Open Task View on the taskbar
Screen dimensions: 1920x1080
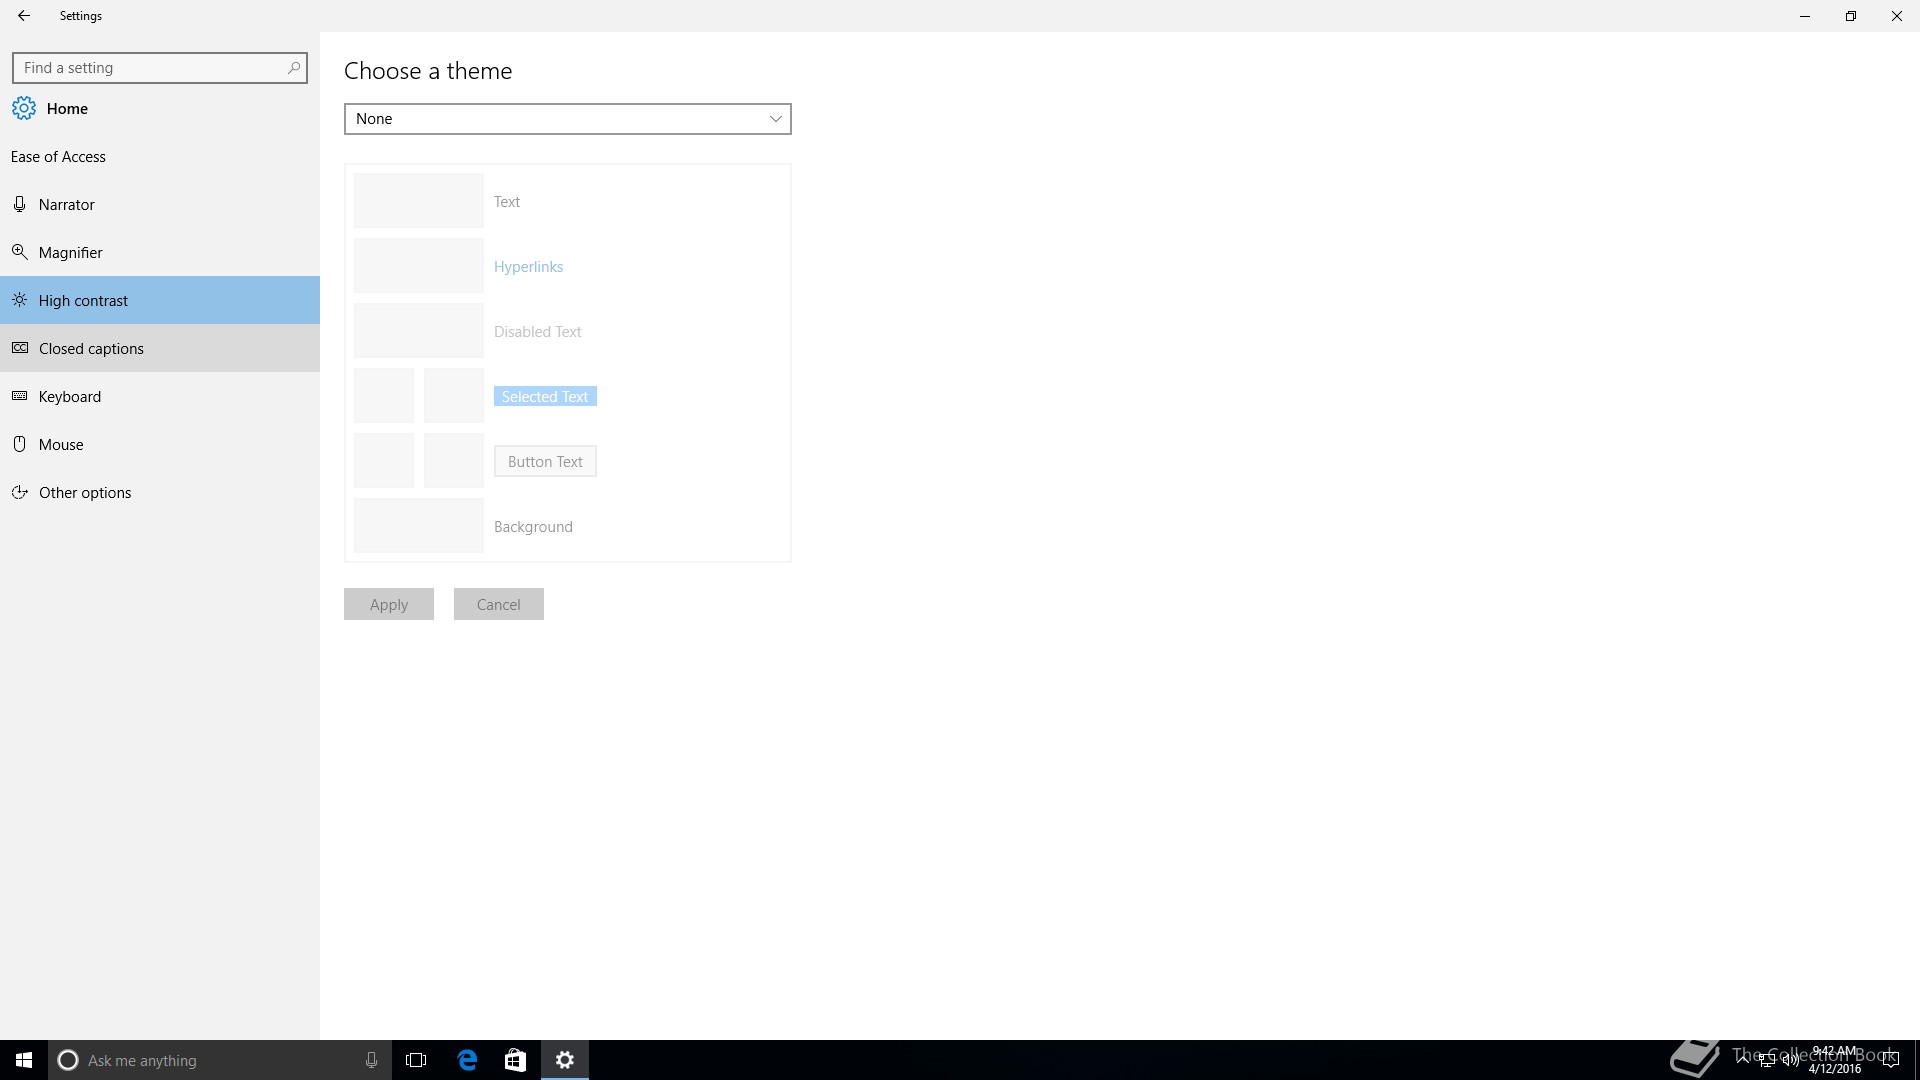[x=416, y=1060]
